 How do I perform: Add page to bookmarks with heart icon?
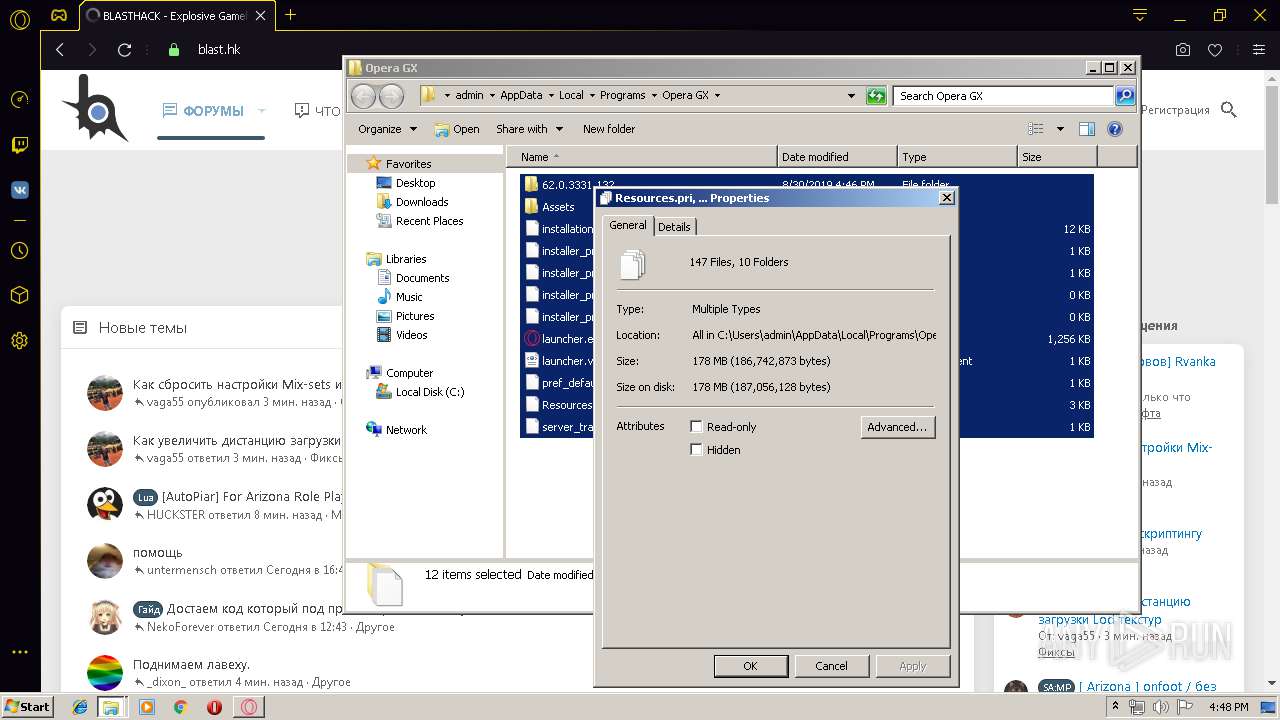[x=1215, y=50]
